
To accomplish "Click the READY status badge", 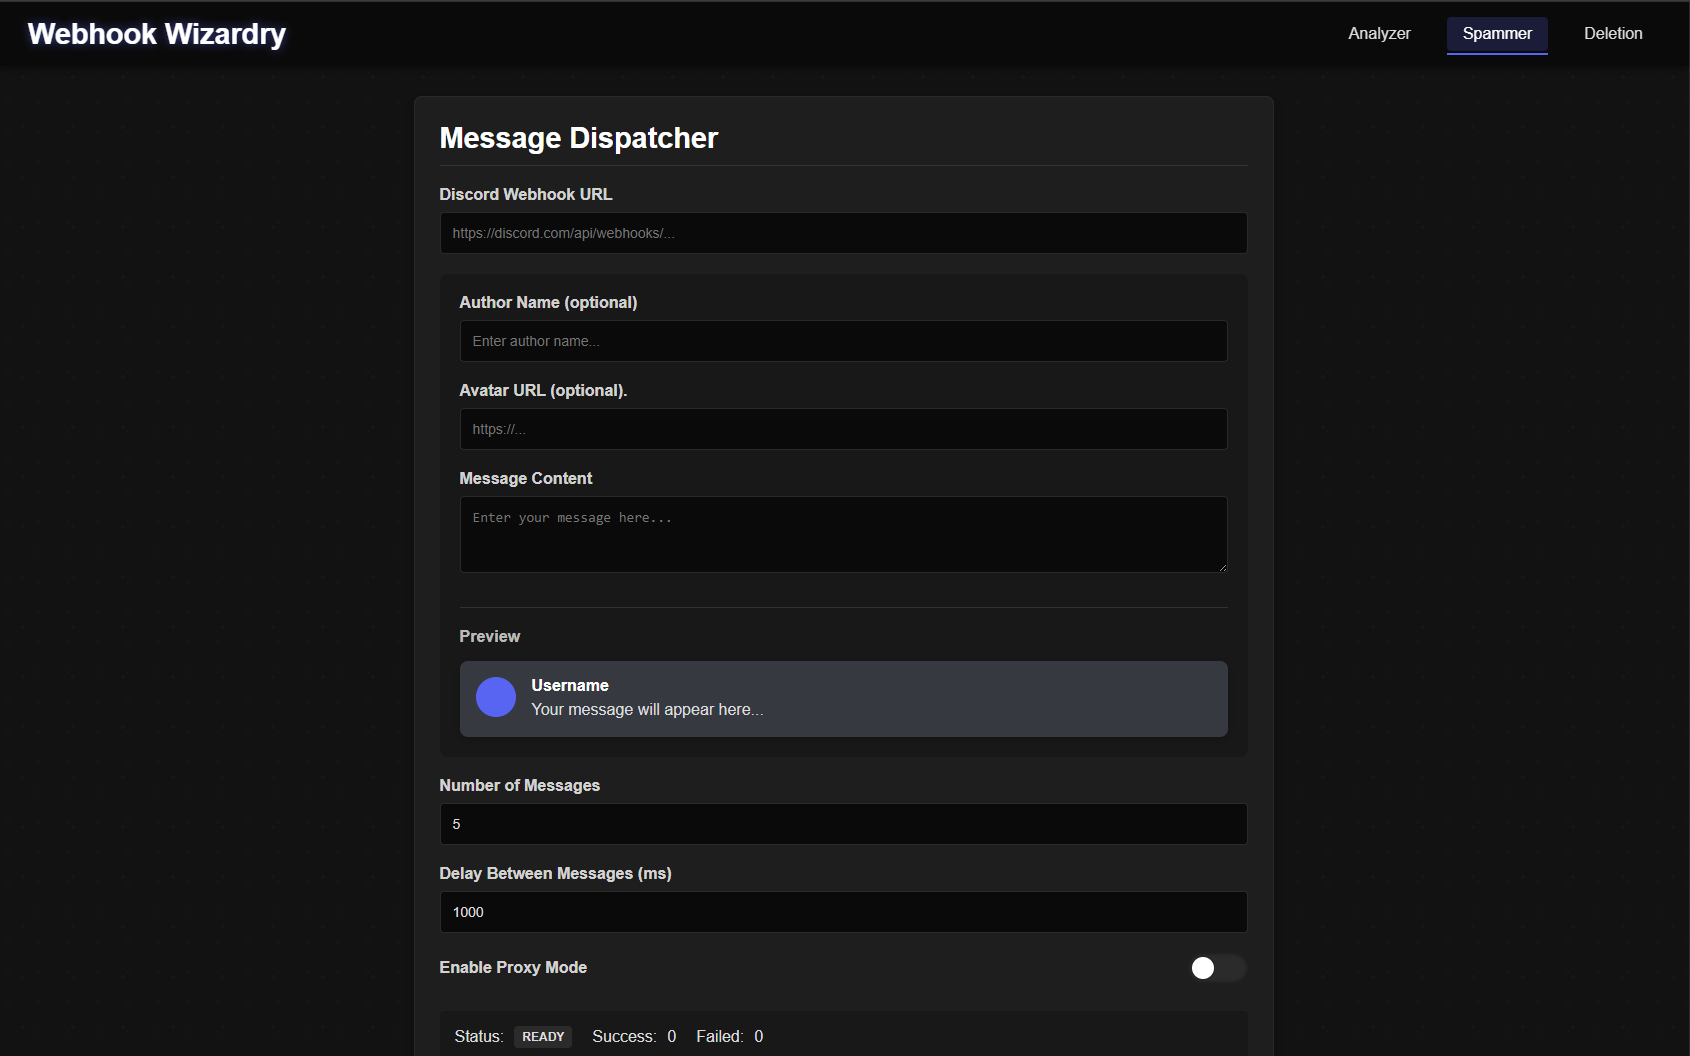I will (x=543, y=1037).
